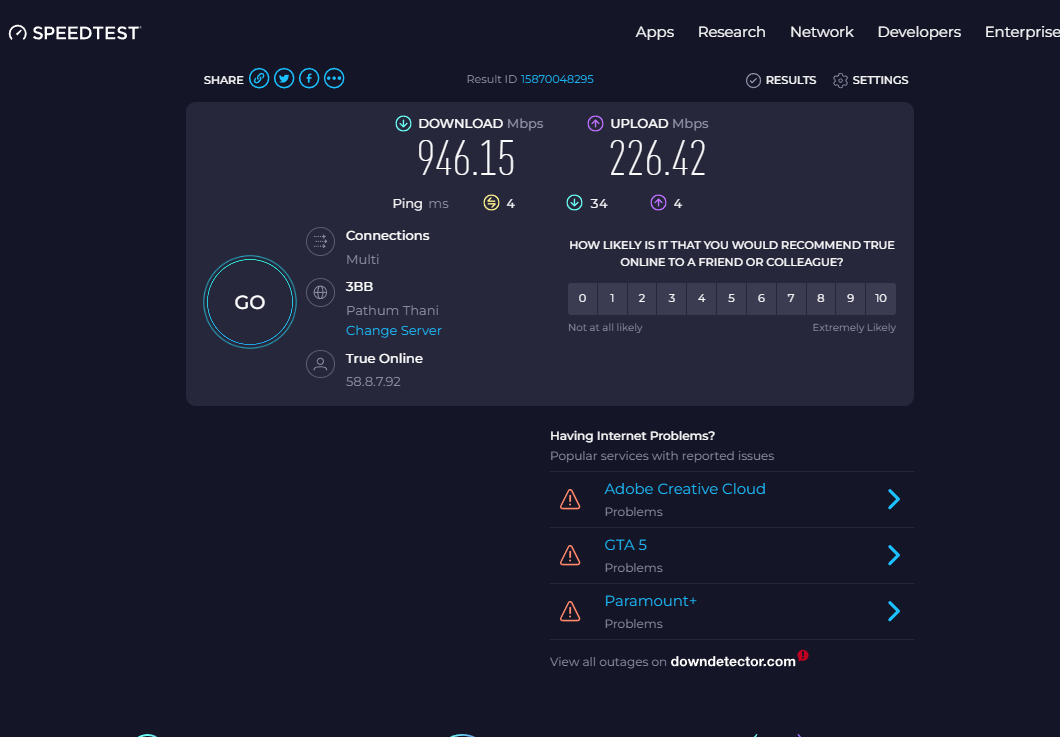Open GTA 5 problems link
This screenshot has height=737, width=1060.
pos(625,545)
